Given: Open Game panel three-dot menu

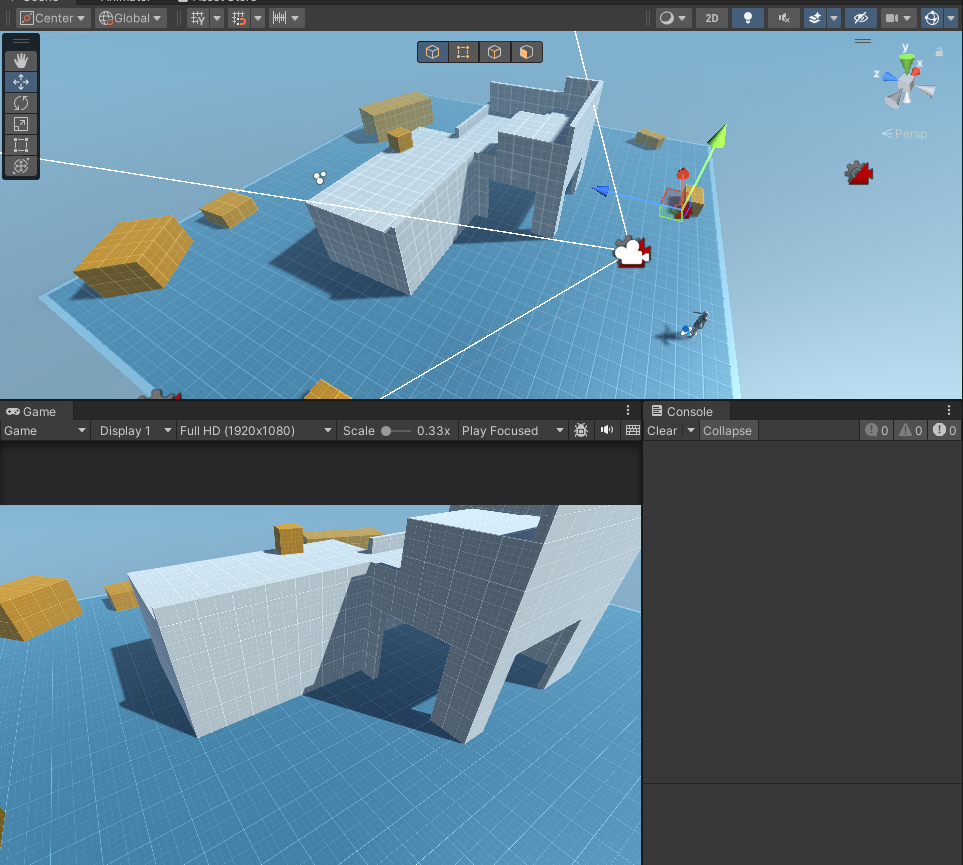Looking at the screenshot, I should (x=628, y=410).
